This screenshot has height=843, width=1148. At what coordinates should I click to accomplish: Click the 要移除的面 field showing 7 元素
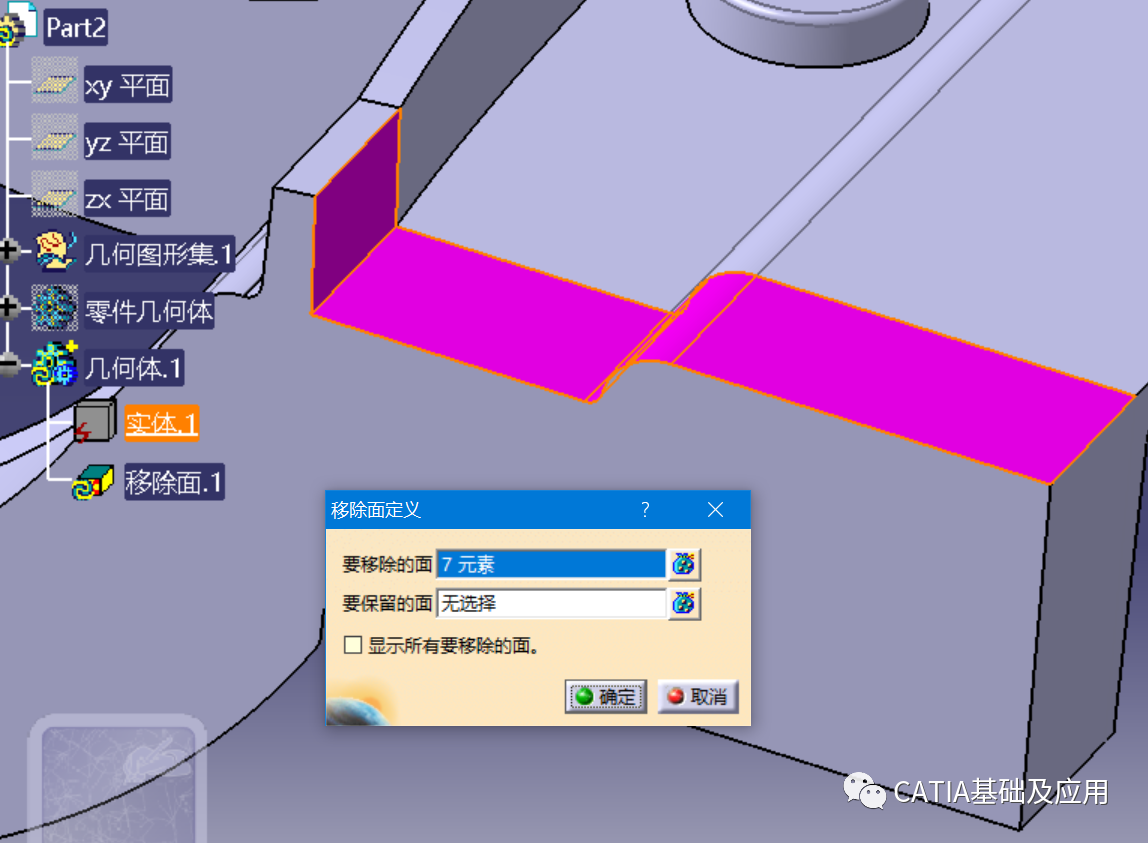[x=551, y=564]
